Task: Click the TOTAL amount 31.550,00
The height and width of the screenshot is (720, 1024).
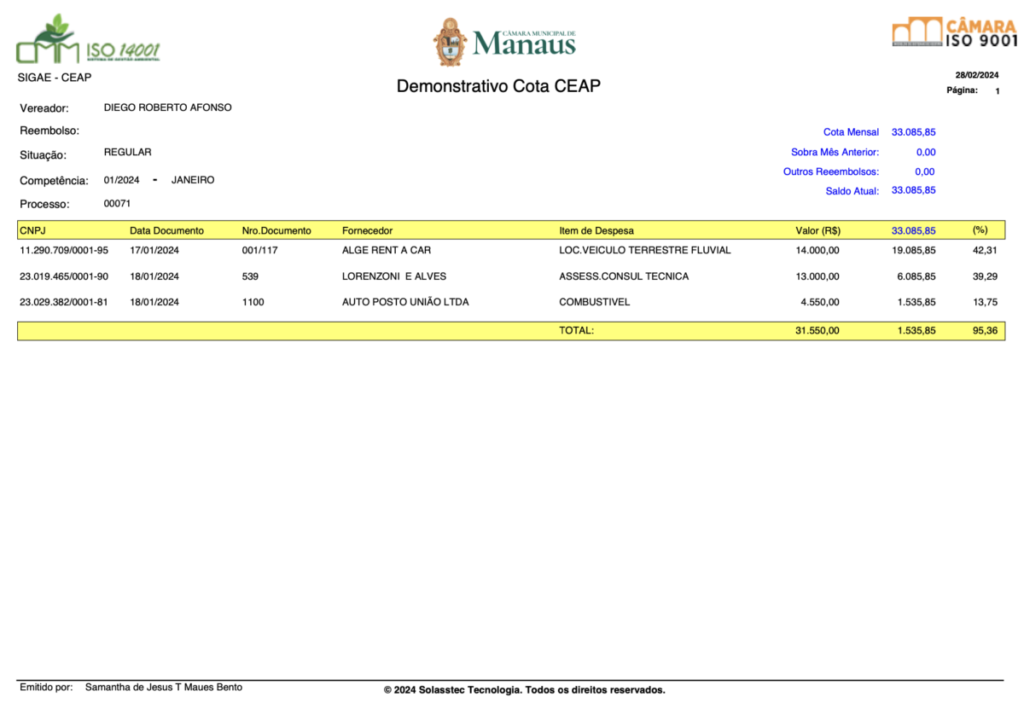Action: [x=817, y=330]
